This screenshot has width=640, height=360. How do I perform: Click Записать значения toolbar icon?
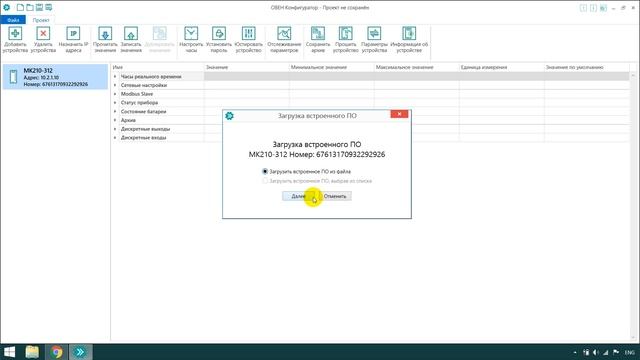[131, 40]
